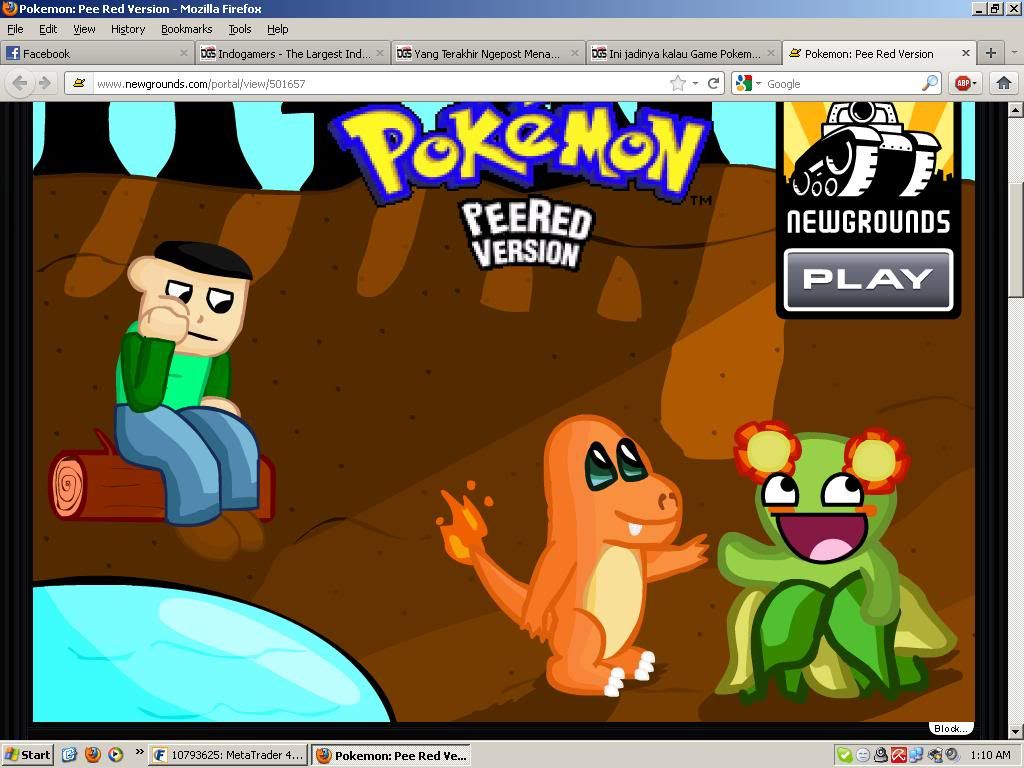Open the Windows Start menu
This screenshot has width=1024, height=768.
coord(27,755)
